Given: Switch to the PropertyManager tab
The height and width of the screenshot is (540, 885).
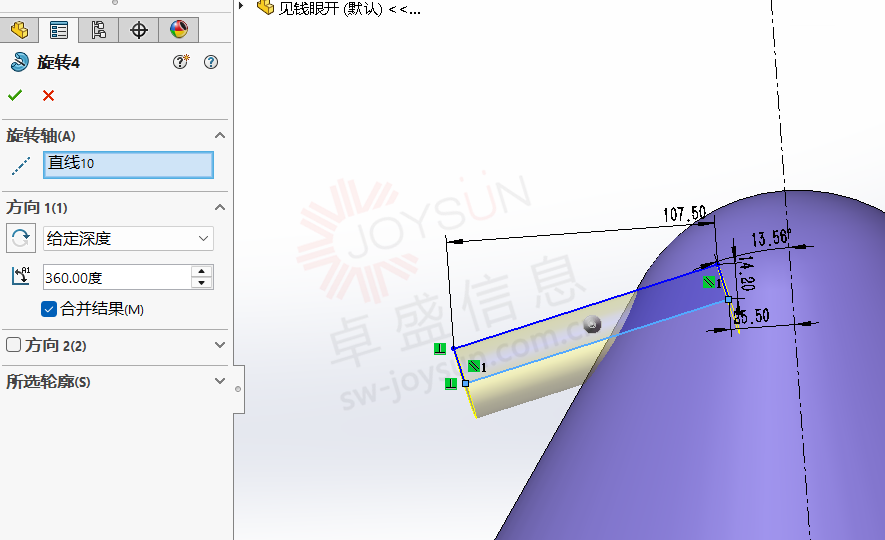Looking at the screenshot, I should click(59, 30).
